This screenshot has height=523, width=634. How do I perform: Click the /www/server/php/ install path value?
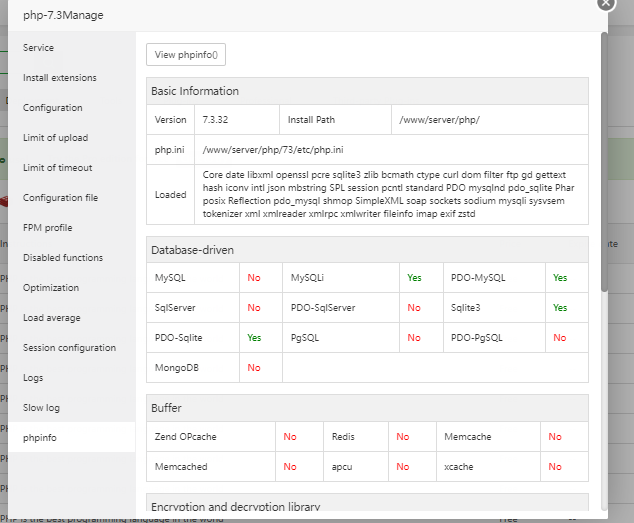tap(439, 120)
